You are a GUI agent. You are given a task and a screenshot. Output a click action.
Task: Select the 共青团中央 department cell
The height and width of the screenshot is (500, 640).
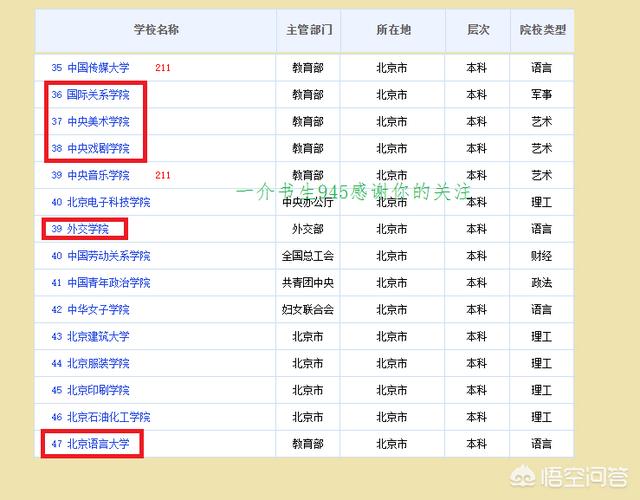click(x=308, y=283)
